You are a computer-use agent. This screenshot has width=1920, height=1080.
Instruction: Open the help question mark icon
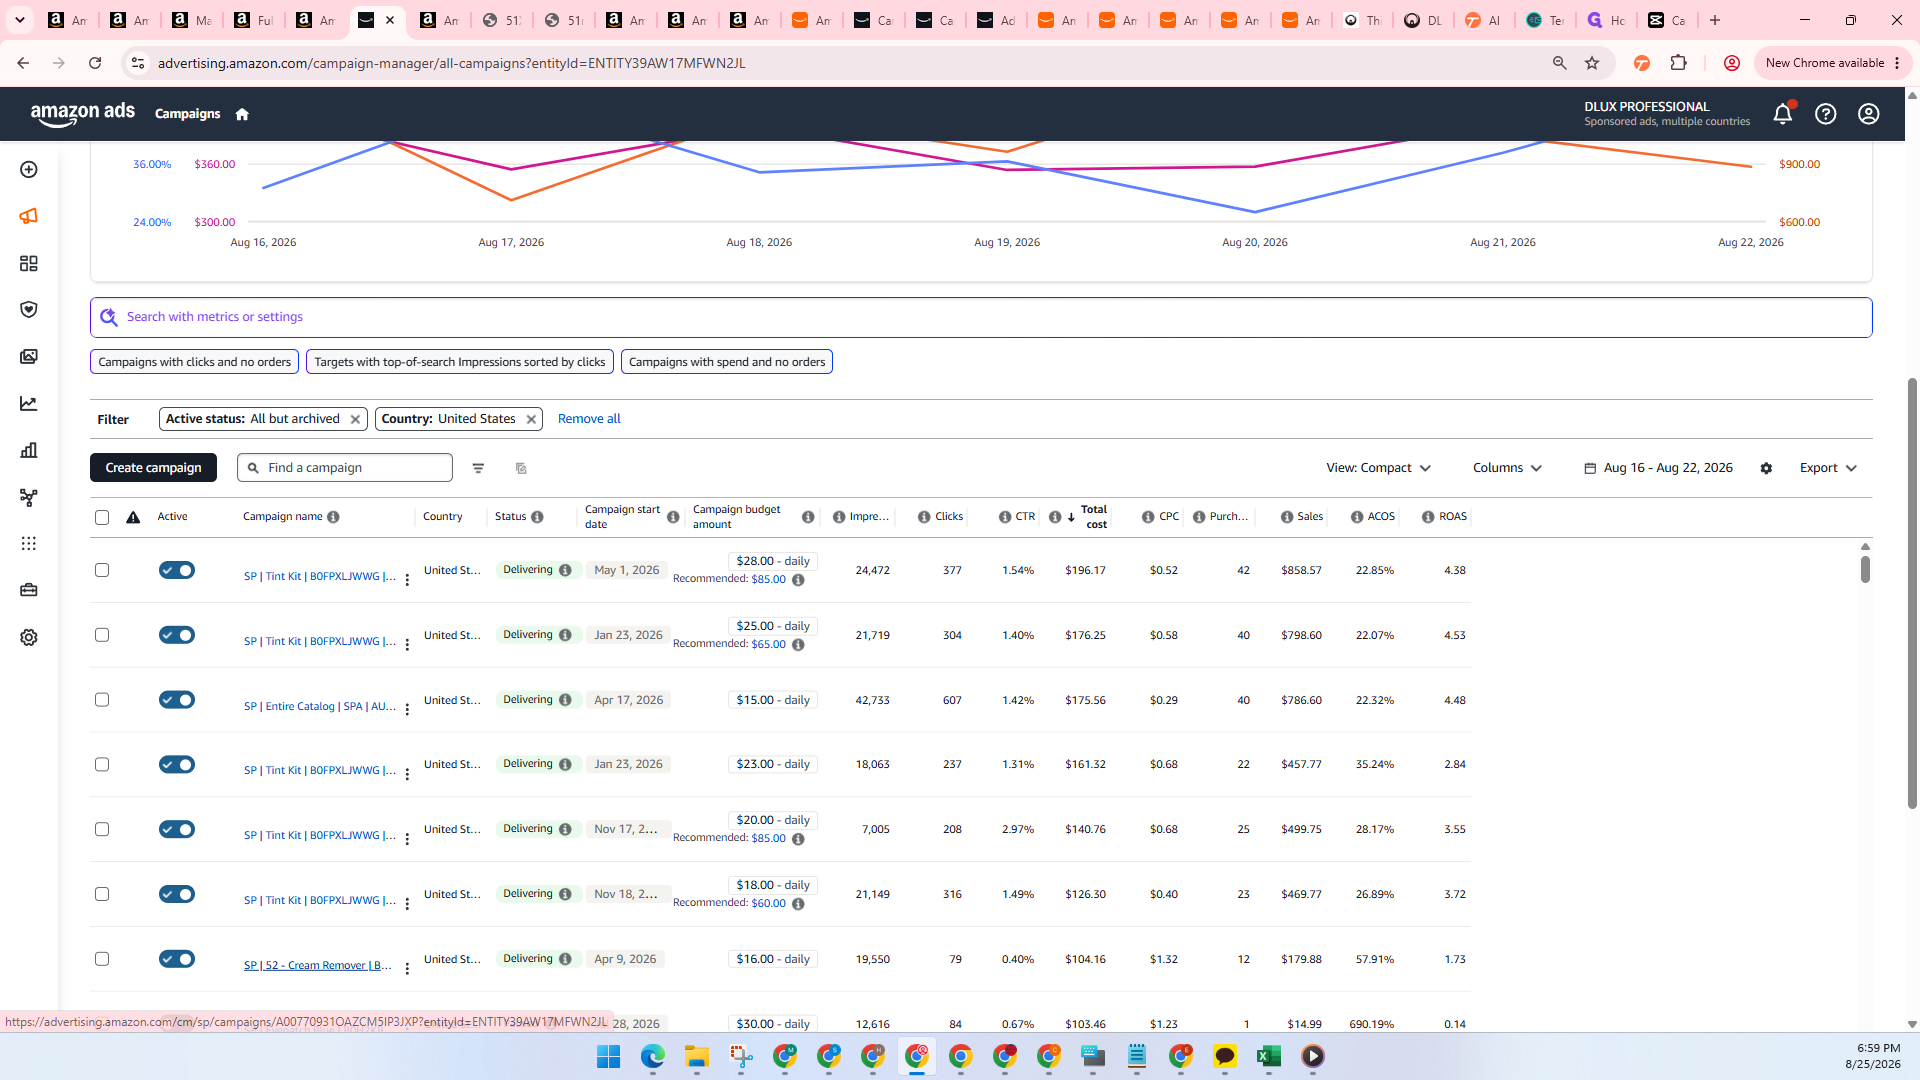pos(1826,114)
